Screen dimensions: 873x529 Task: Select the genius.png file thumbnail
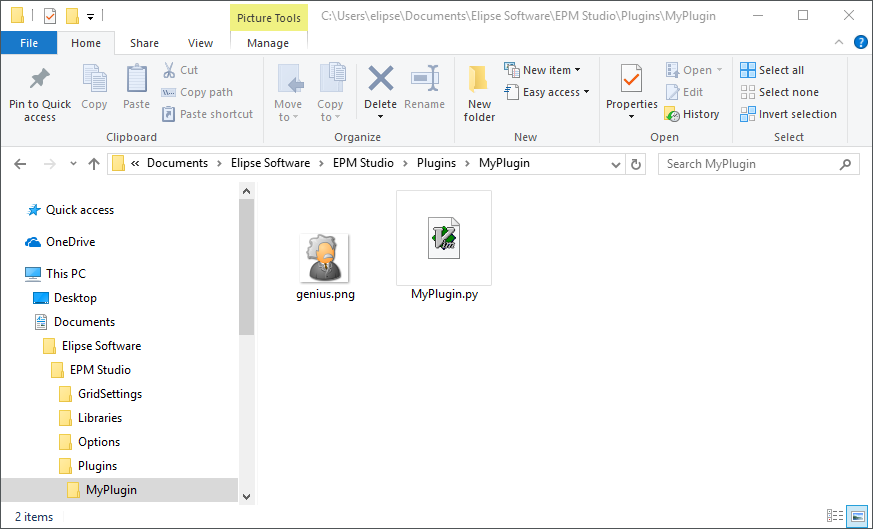point(325,259)
